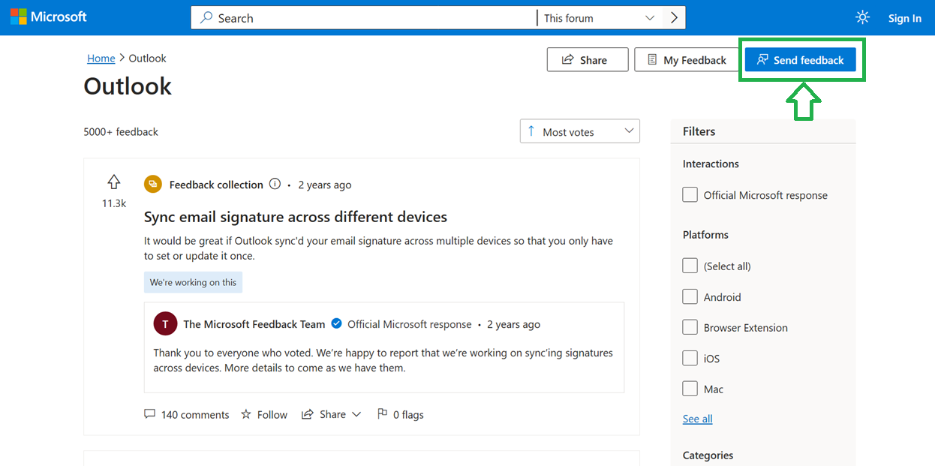
Task: Check Official Microsoft response filter
Action: point(690,195)
